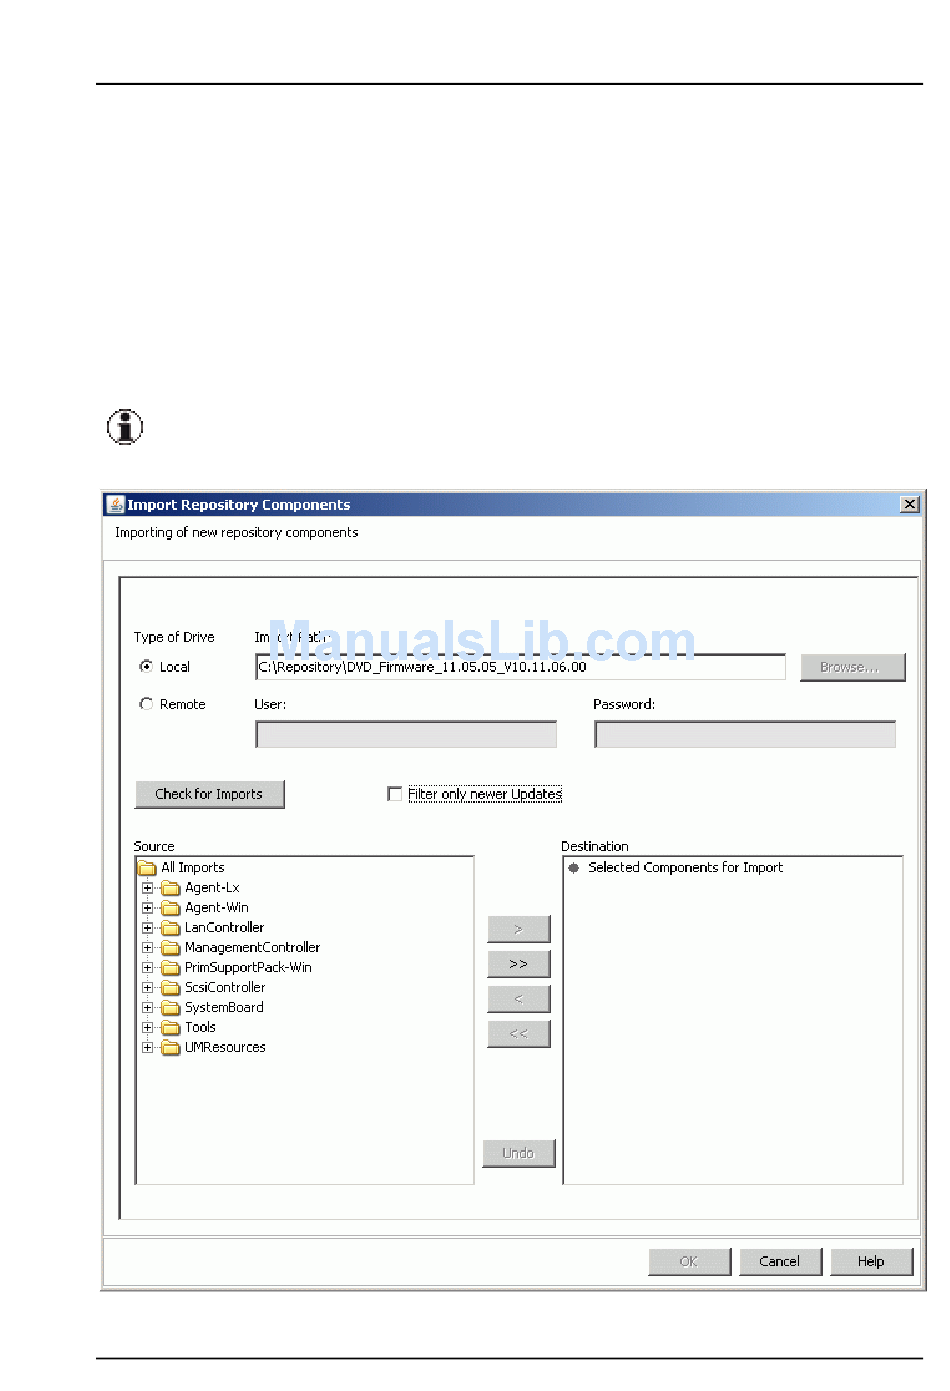Click the Cancel button
Viewport: 950px width, 1391px height.
click(x=780, y=1262)
